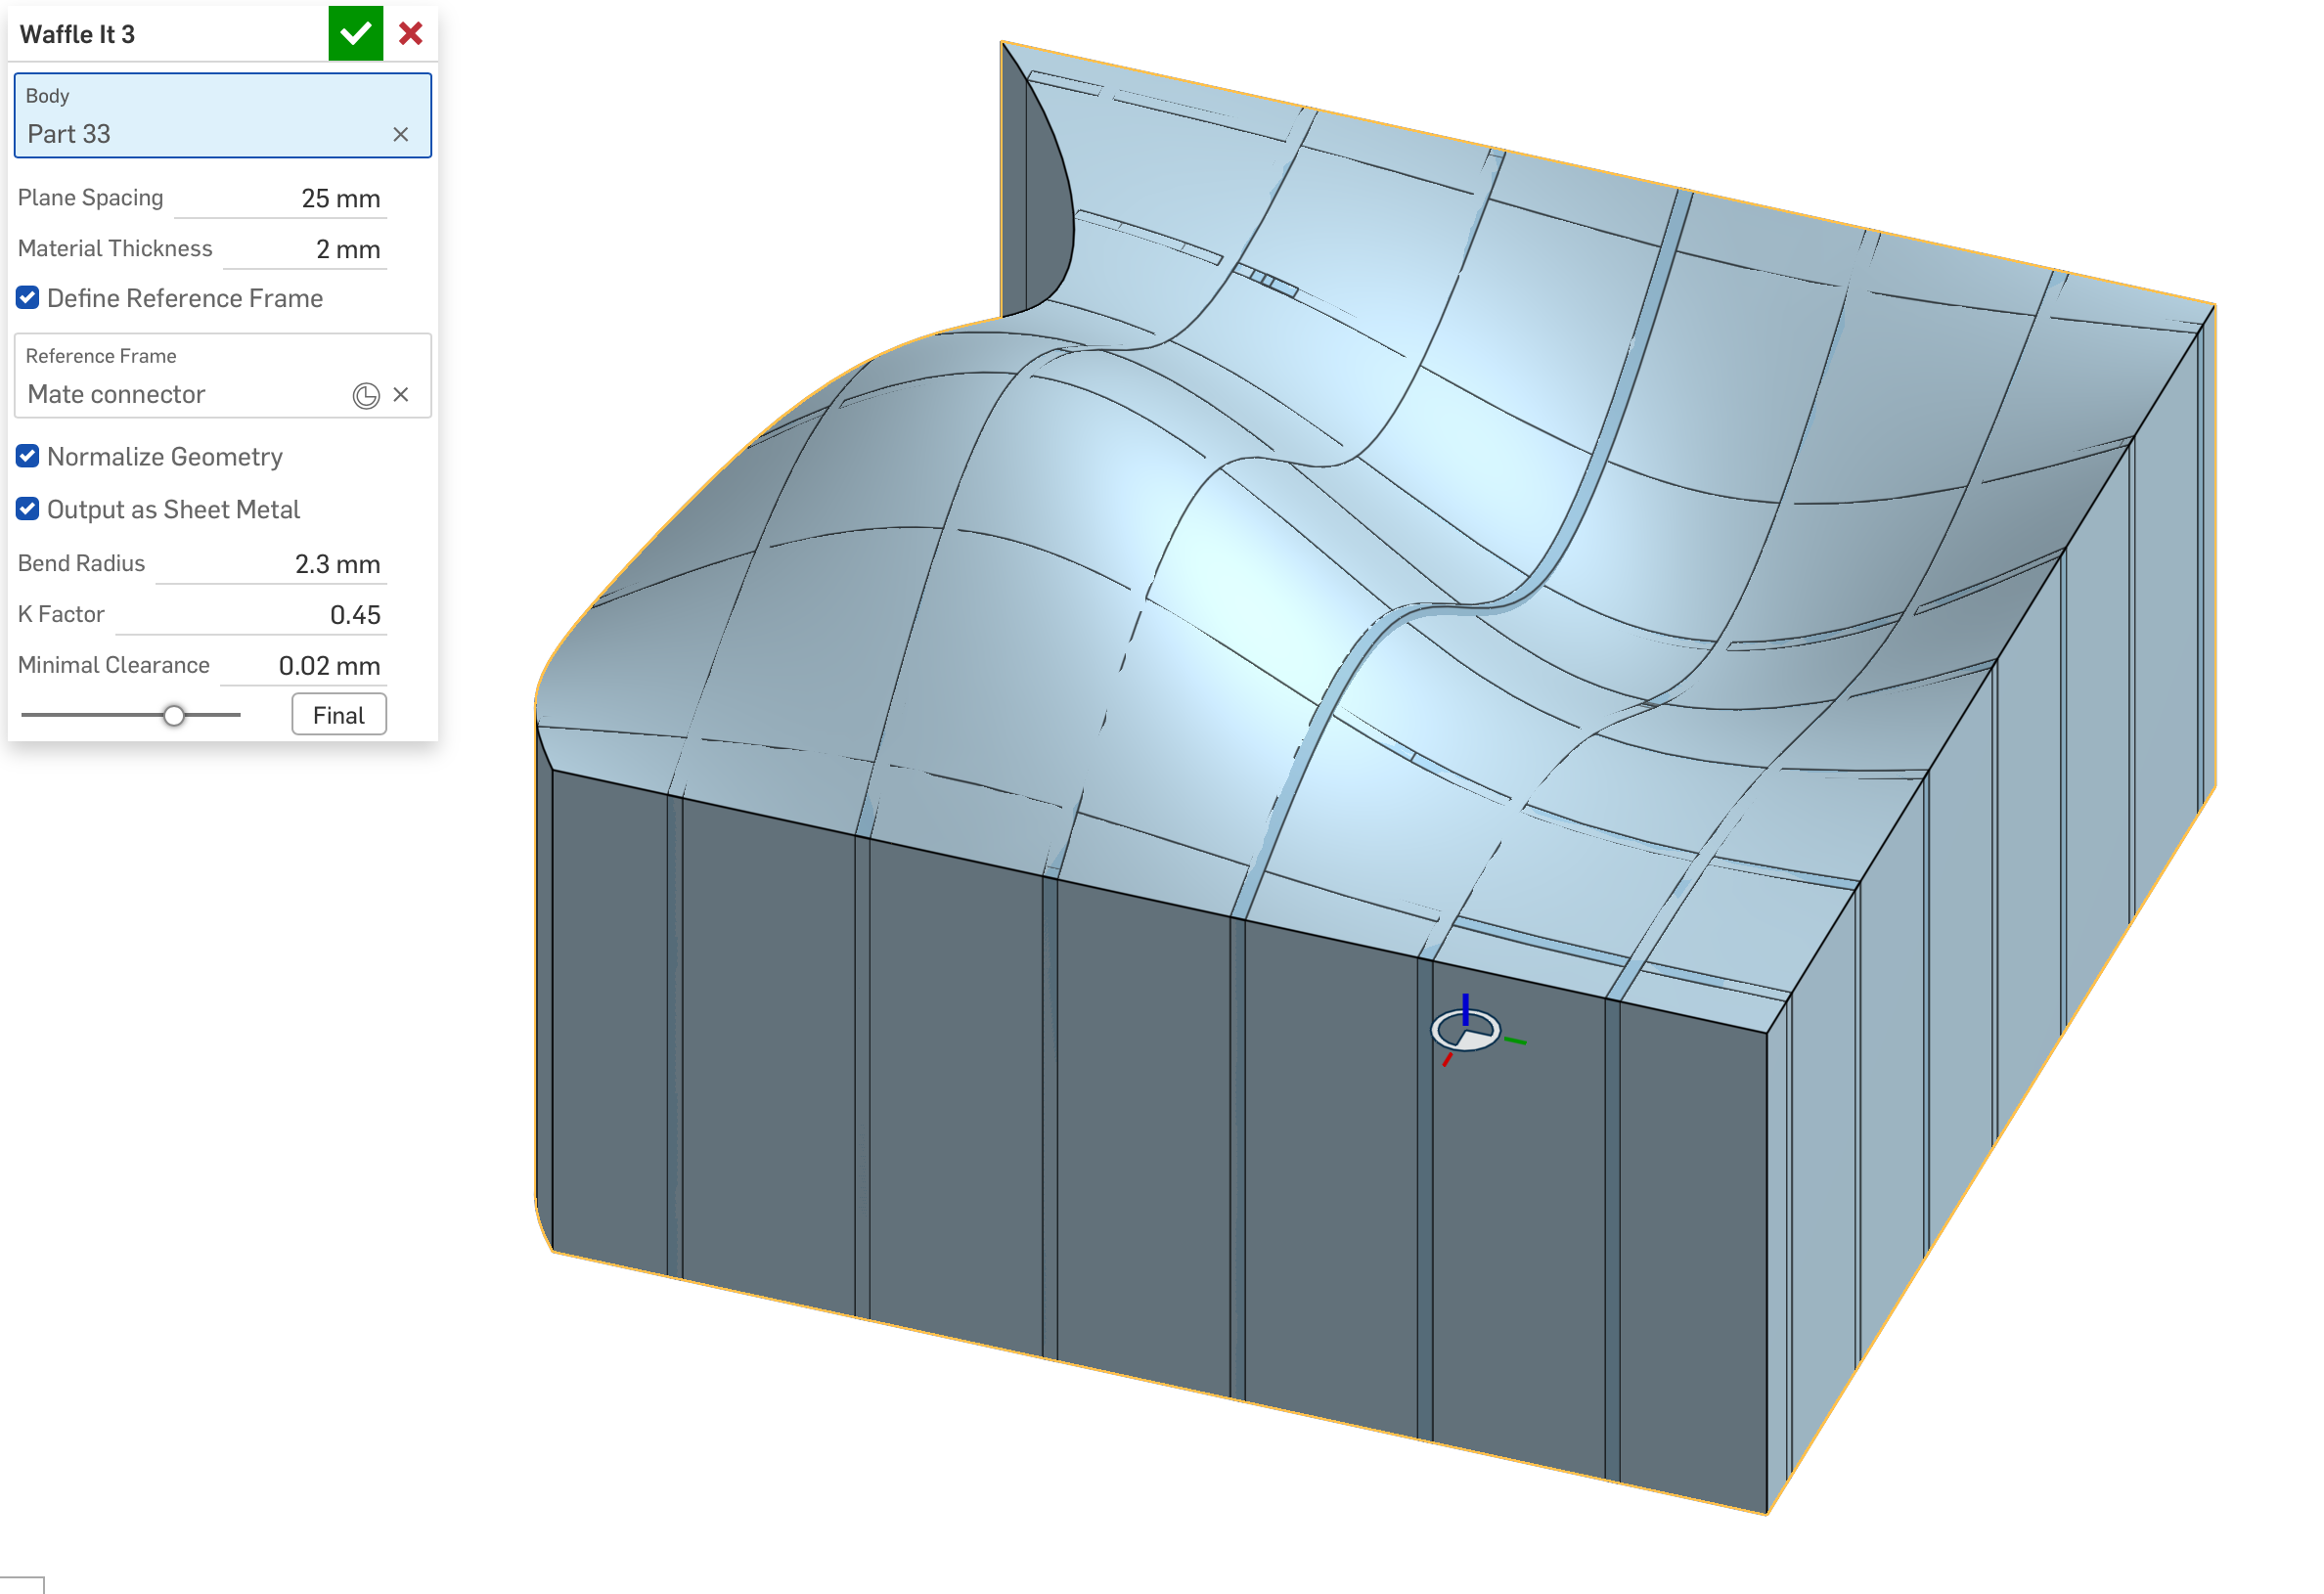Click the rollback slider handle

tap(174, 715)
